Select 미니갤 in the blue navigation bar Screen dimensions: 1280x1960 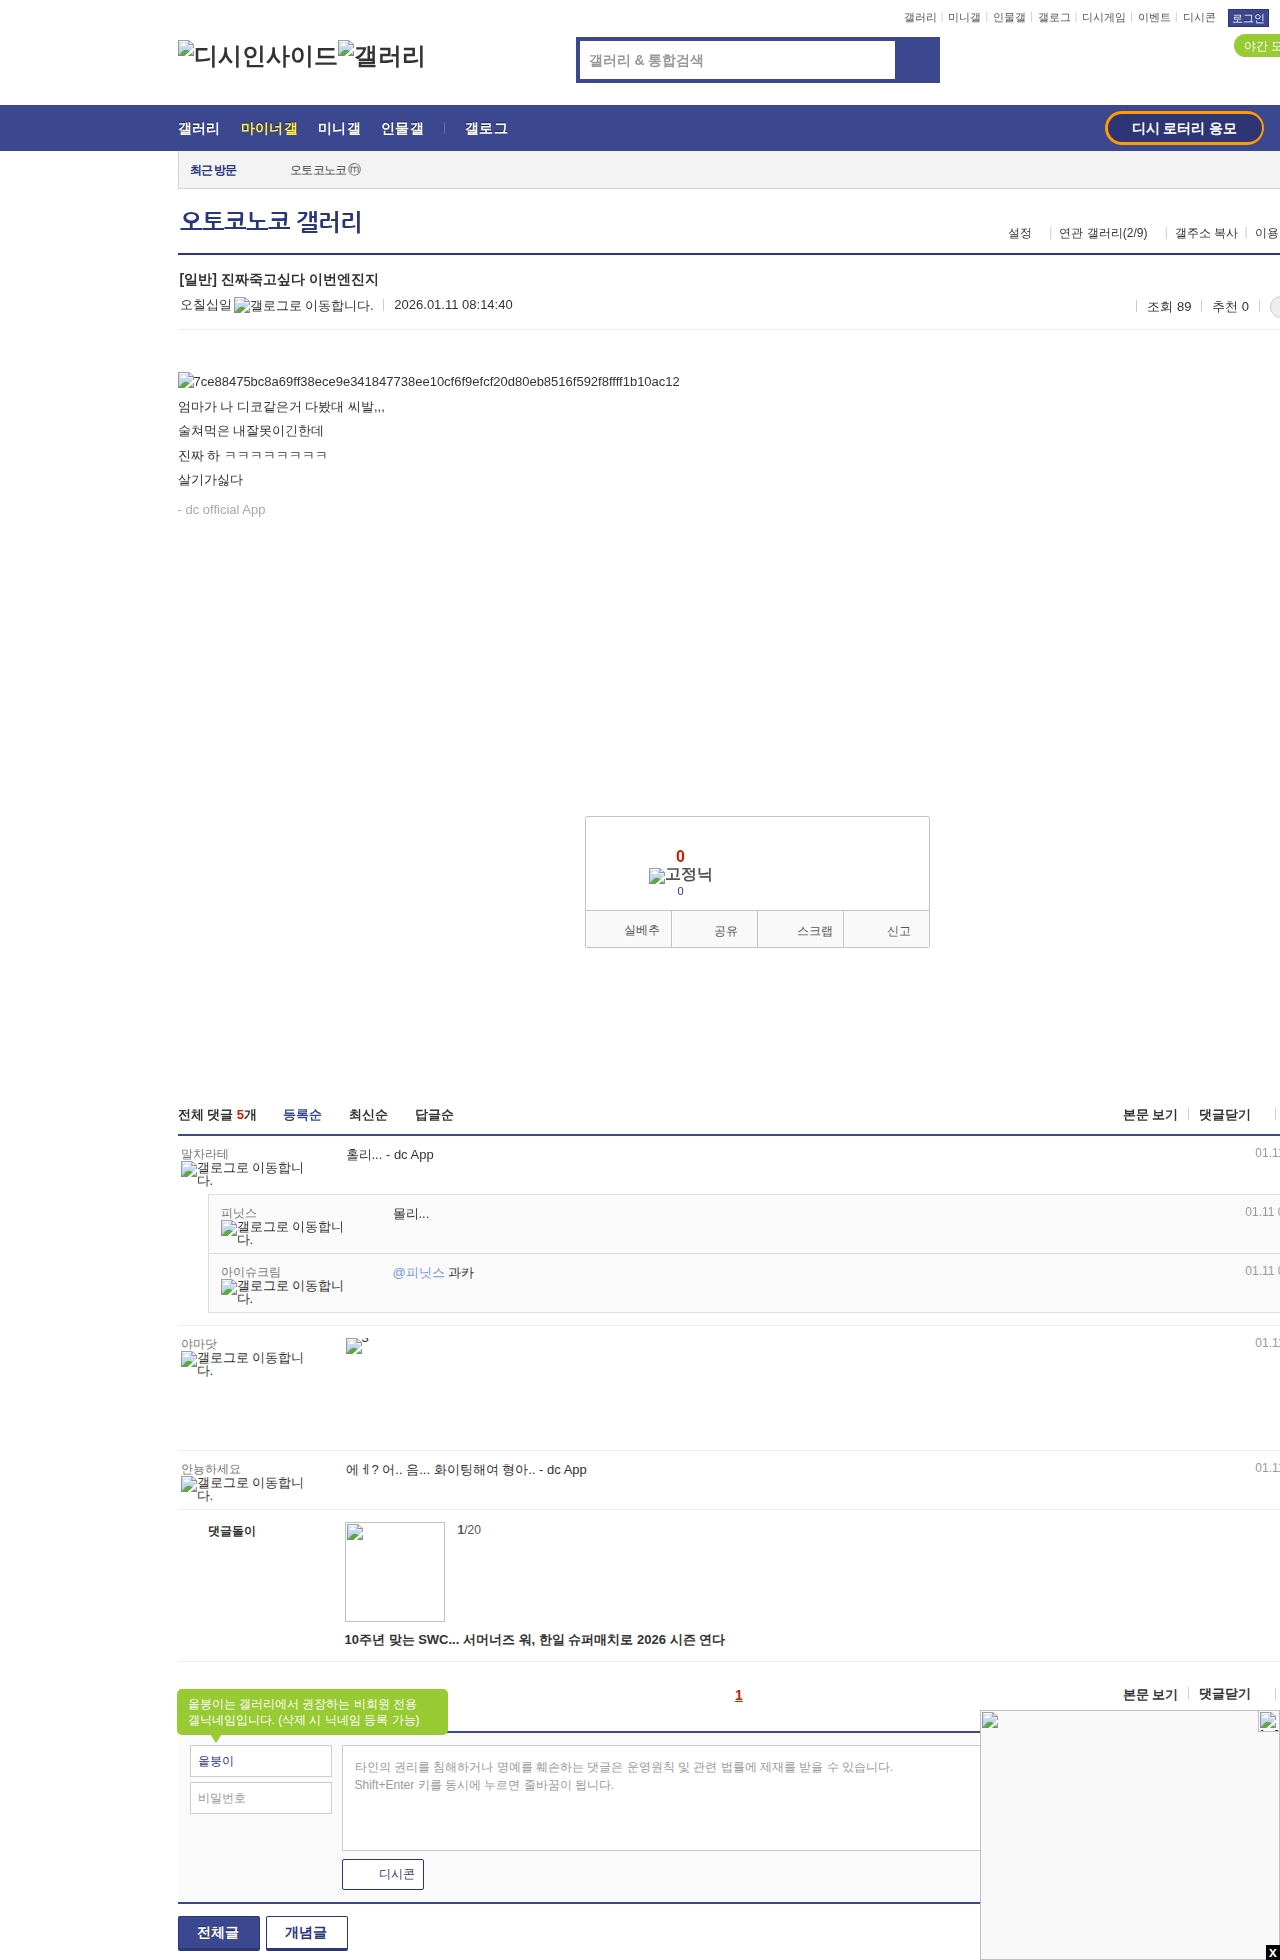click(339, 129)
